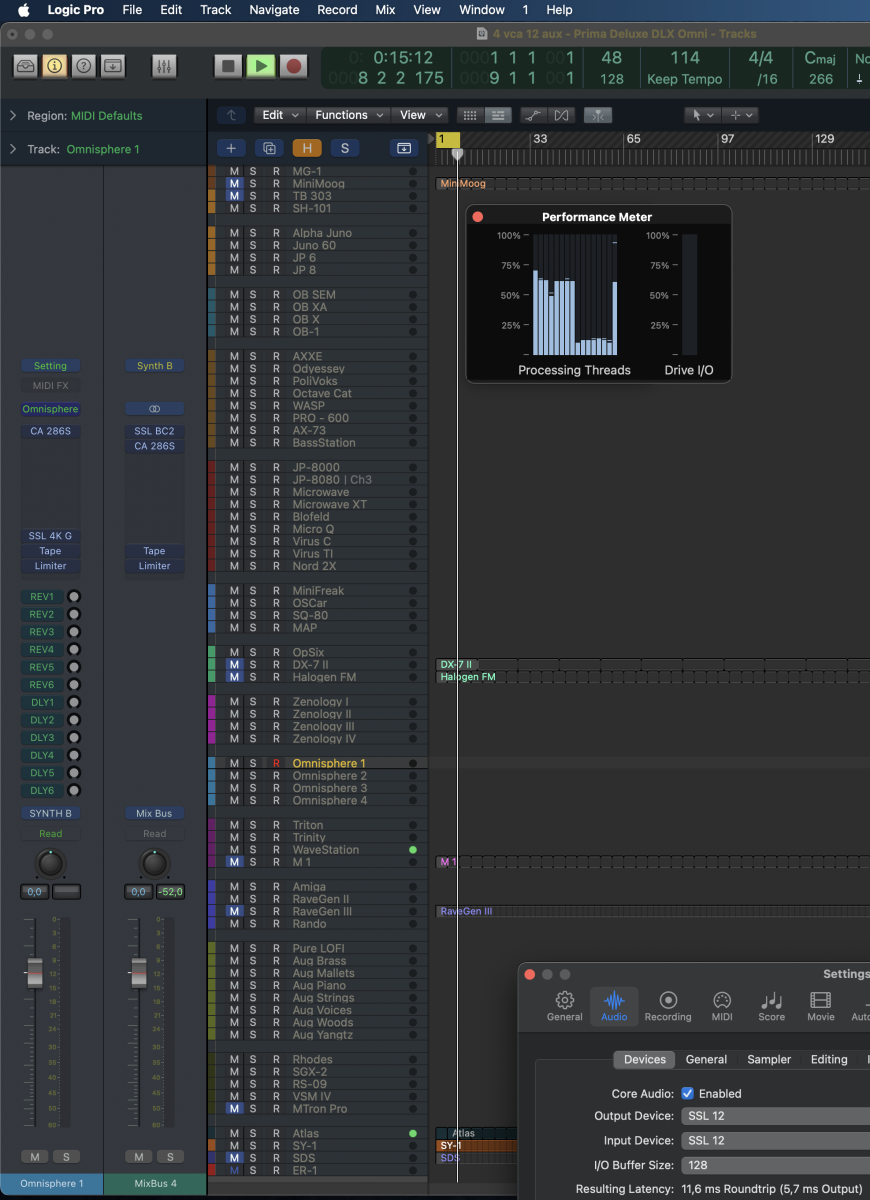Click the Omnisphere 1 volume fader
The height and width of the screenshot is (1200, 870).
[35, 971]
